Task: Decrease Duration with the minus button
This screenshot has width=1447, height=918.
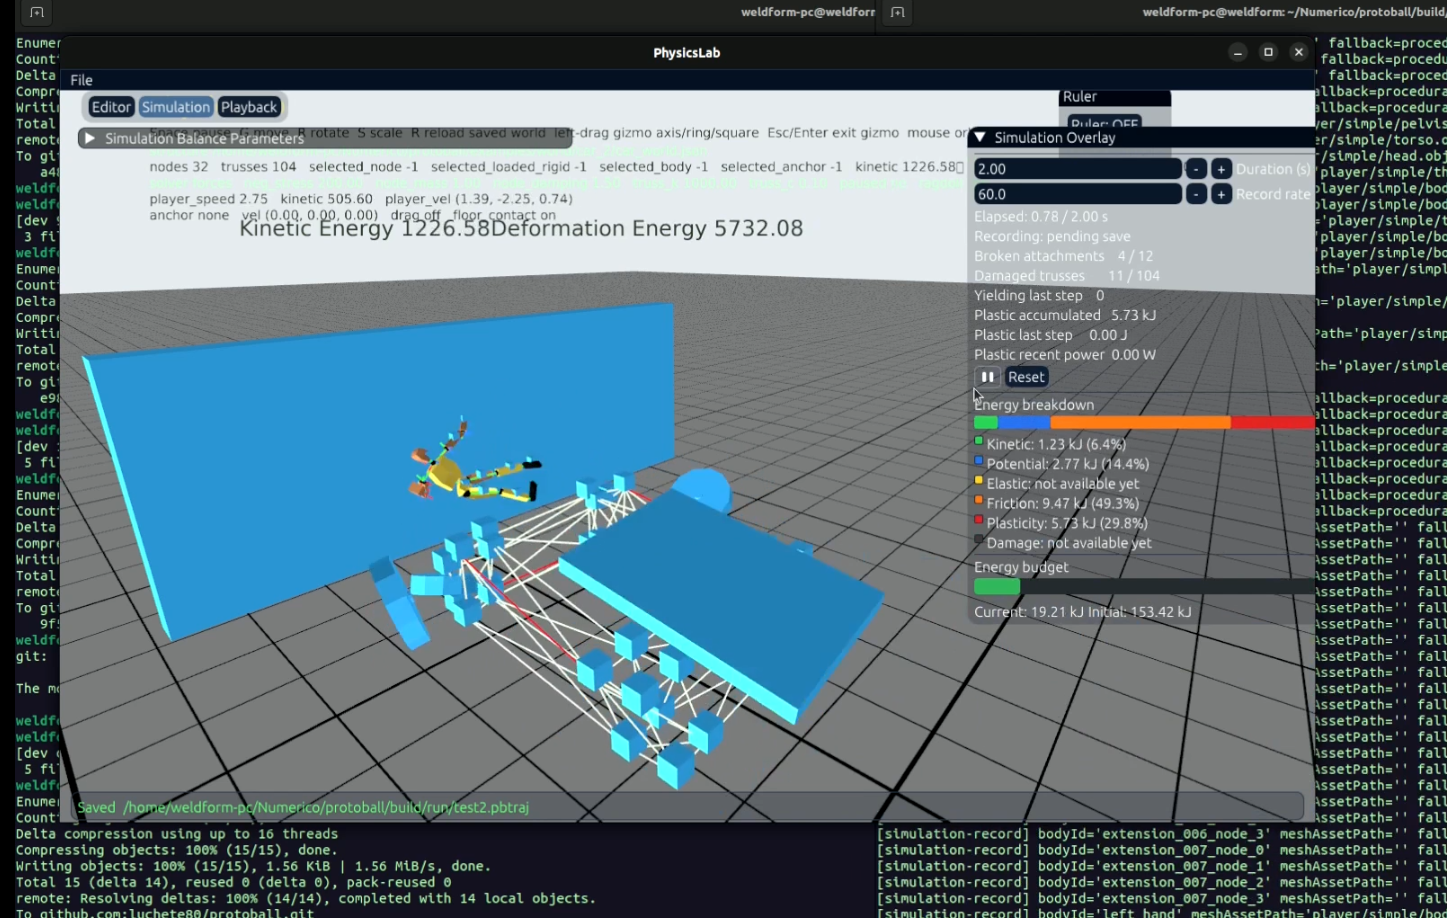Action: pyautogui.click(x=1196, y=169)
